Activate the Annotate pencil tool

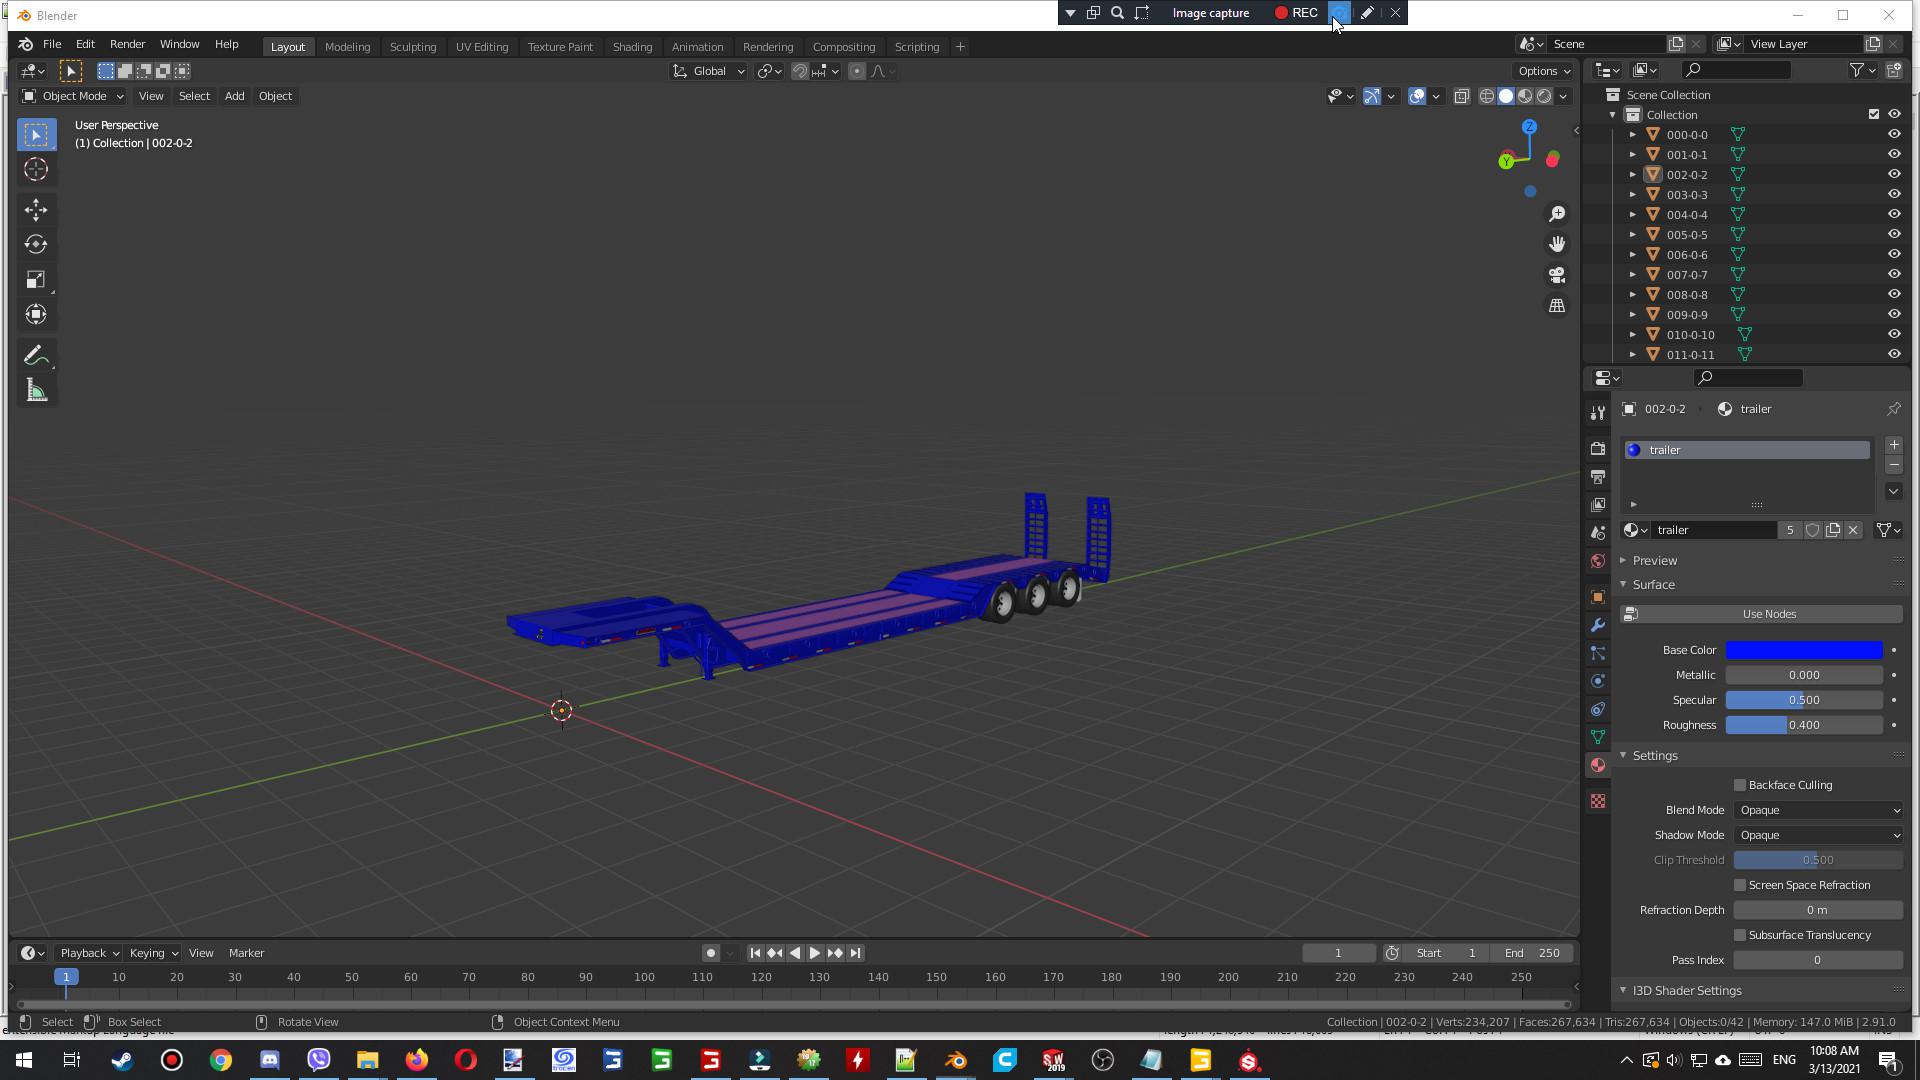pyautogui.click(x=36, y=356)
